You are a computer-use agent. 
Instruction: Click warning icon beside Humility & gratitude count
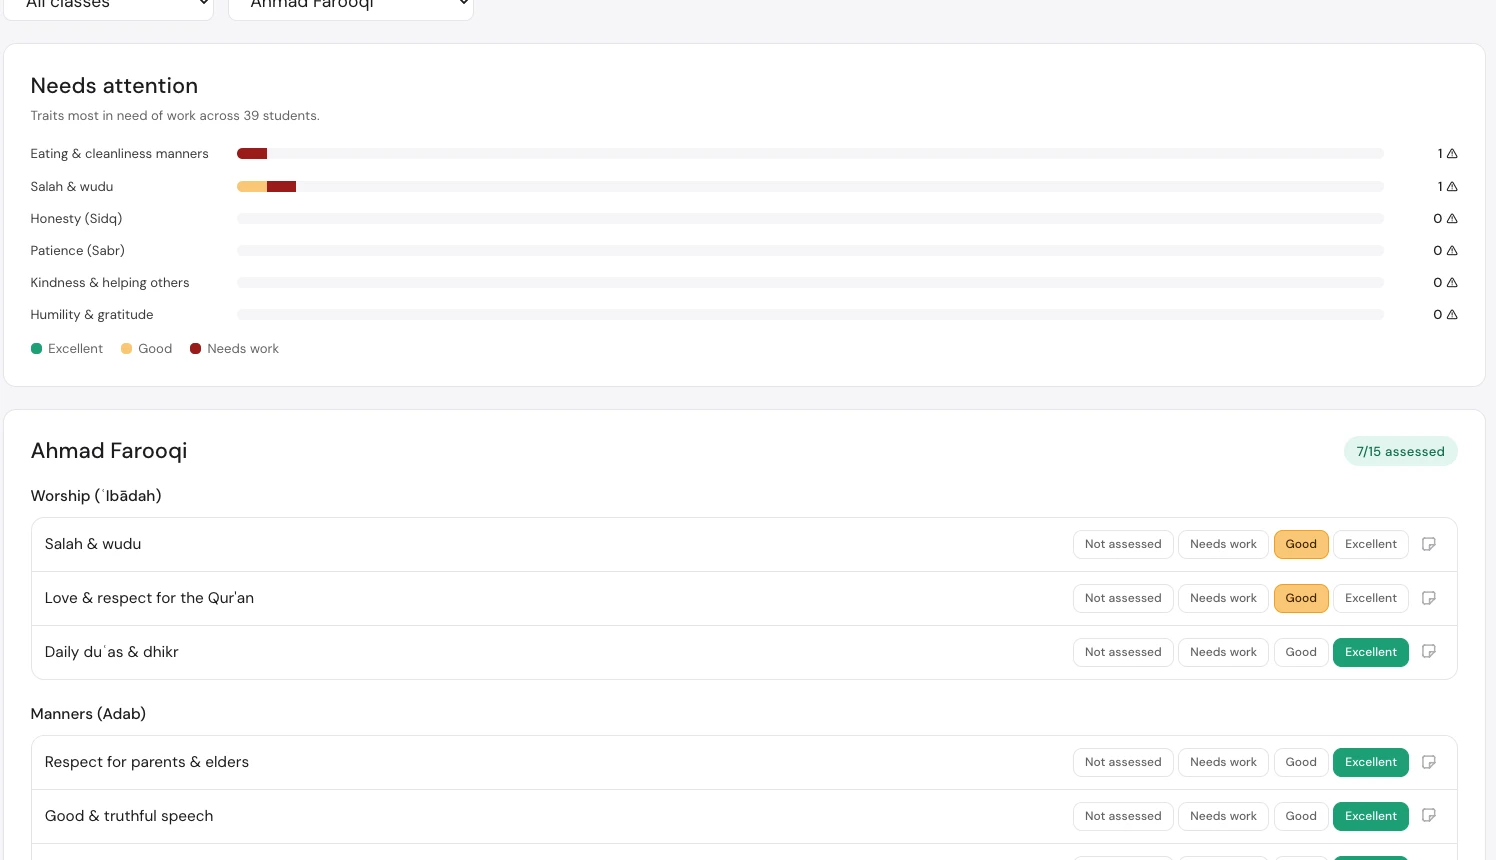1452,315
